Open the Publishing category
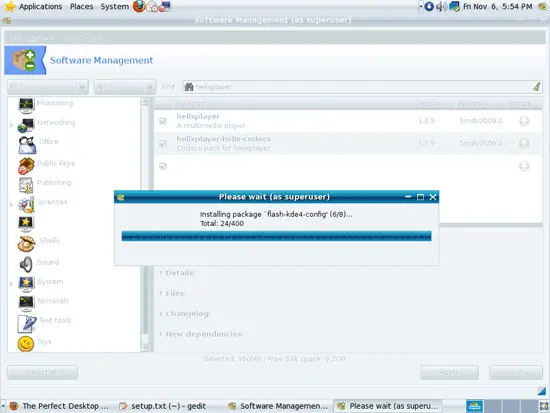The width and height of the screenshot is (550, 413). (x=54, y=182)
